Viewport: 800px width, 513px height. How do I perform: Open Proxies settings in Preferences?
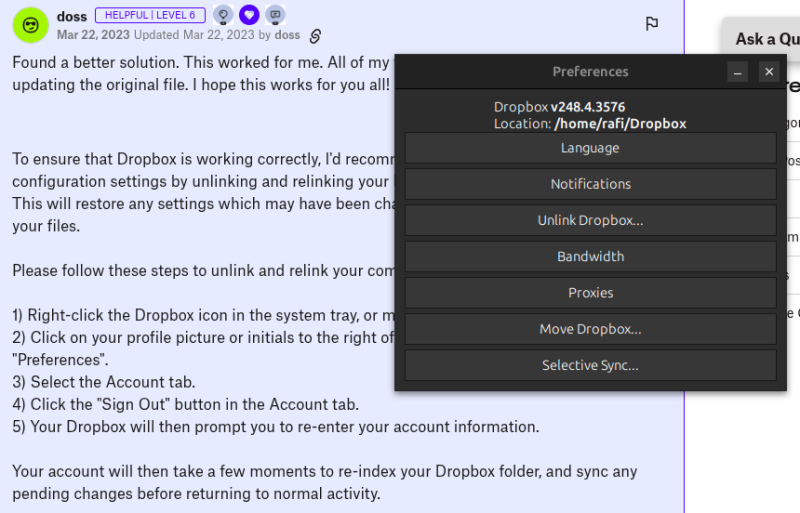pyautogui.click(x=590, y=293)
